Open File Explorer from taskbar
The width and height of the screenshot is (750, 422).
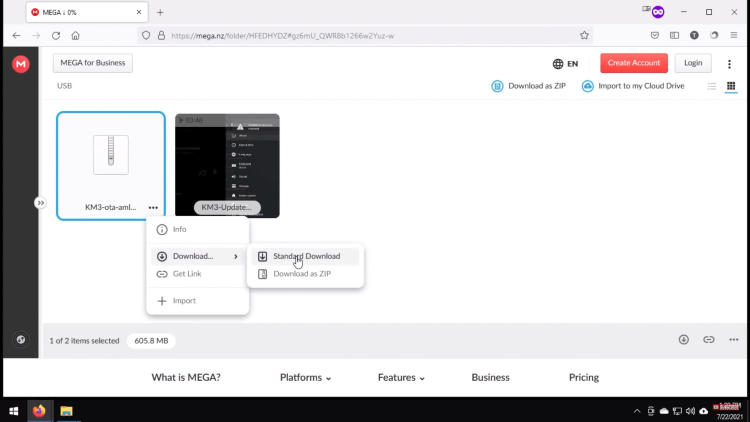click(66, 411)
